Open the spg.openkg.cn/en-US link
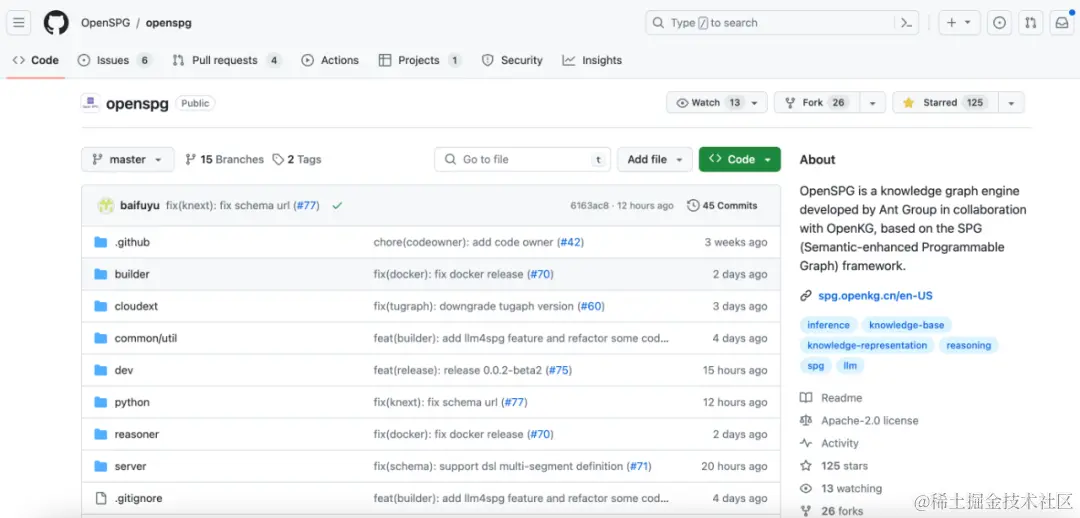The image size is (1080, 518). (875, 296)
